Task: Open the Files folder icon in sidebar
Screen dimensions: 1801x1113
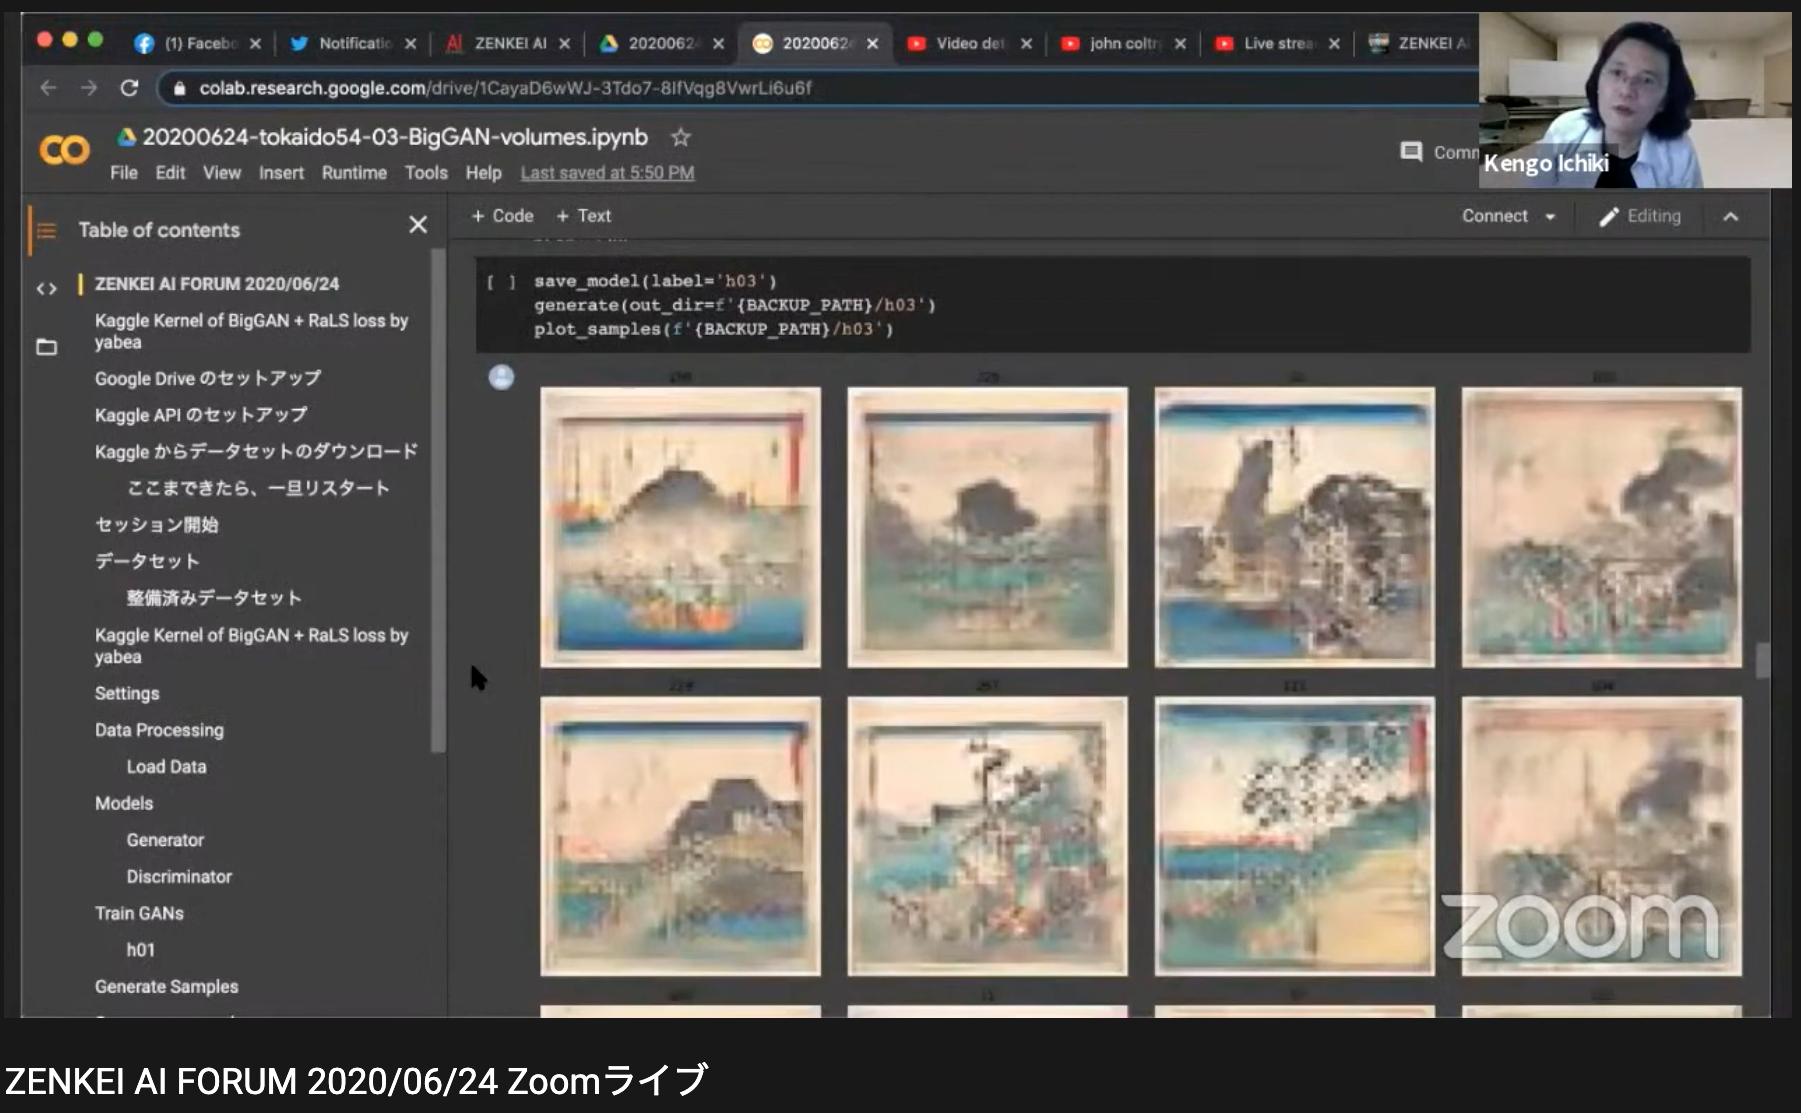Action: point(46,347)
